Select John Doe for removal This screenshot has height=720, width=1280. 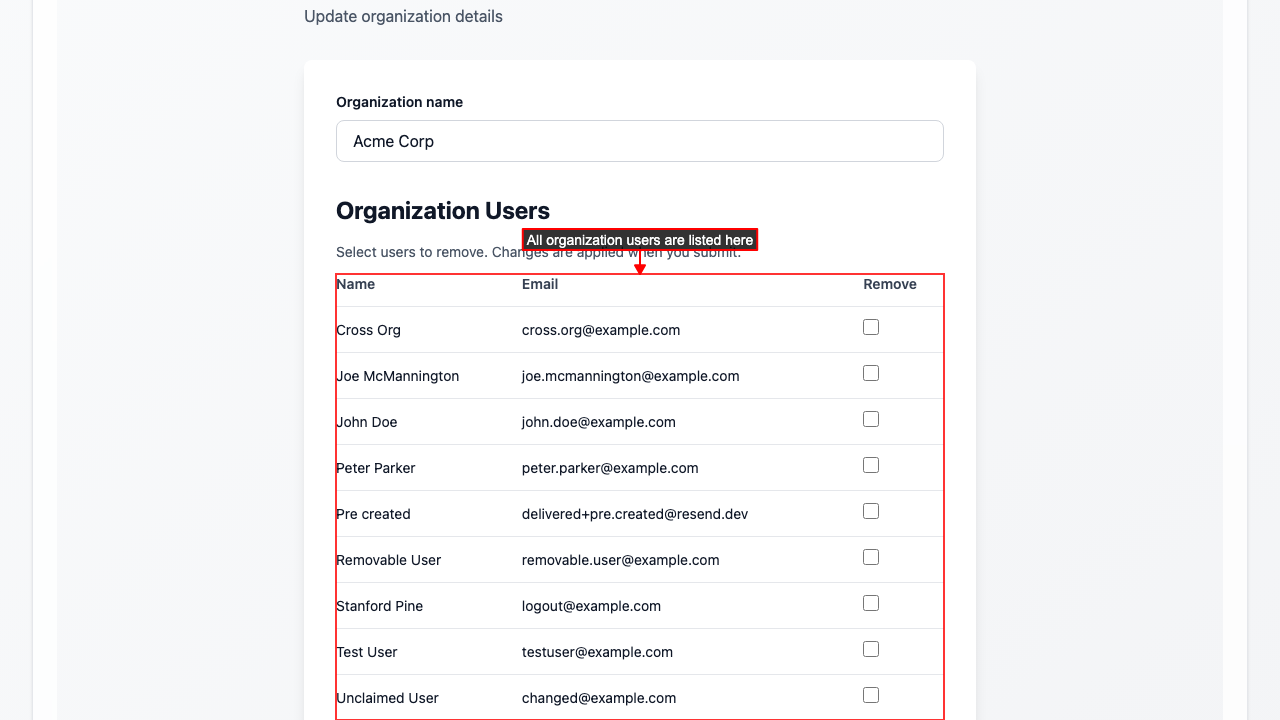click(x=871, y=419)
